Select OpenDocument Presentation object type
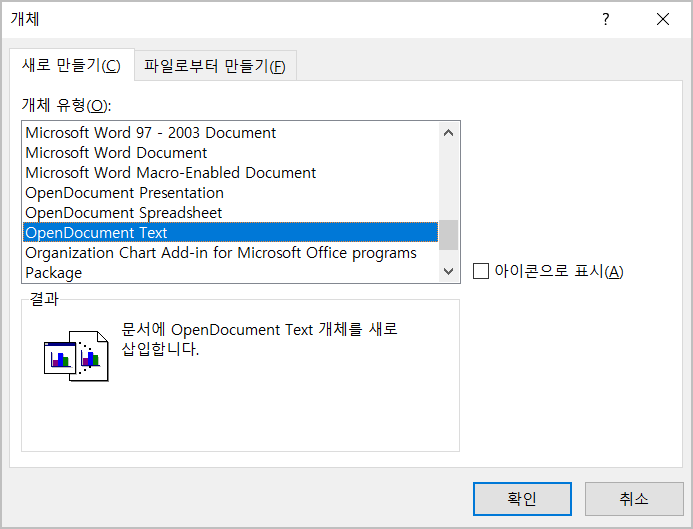The height and width of the screenshot is (529, 693). 230,193
